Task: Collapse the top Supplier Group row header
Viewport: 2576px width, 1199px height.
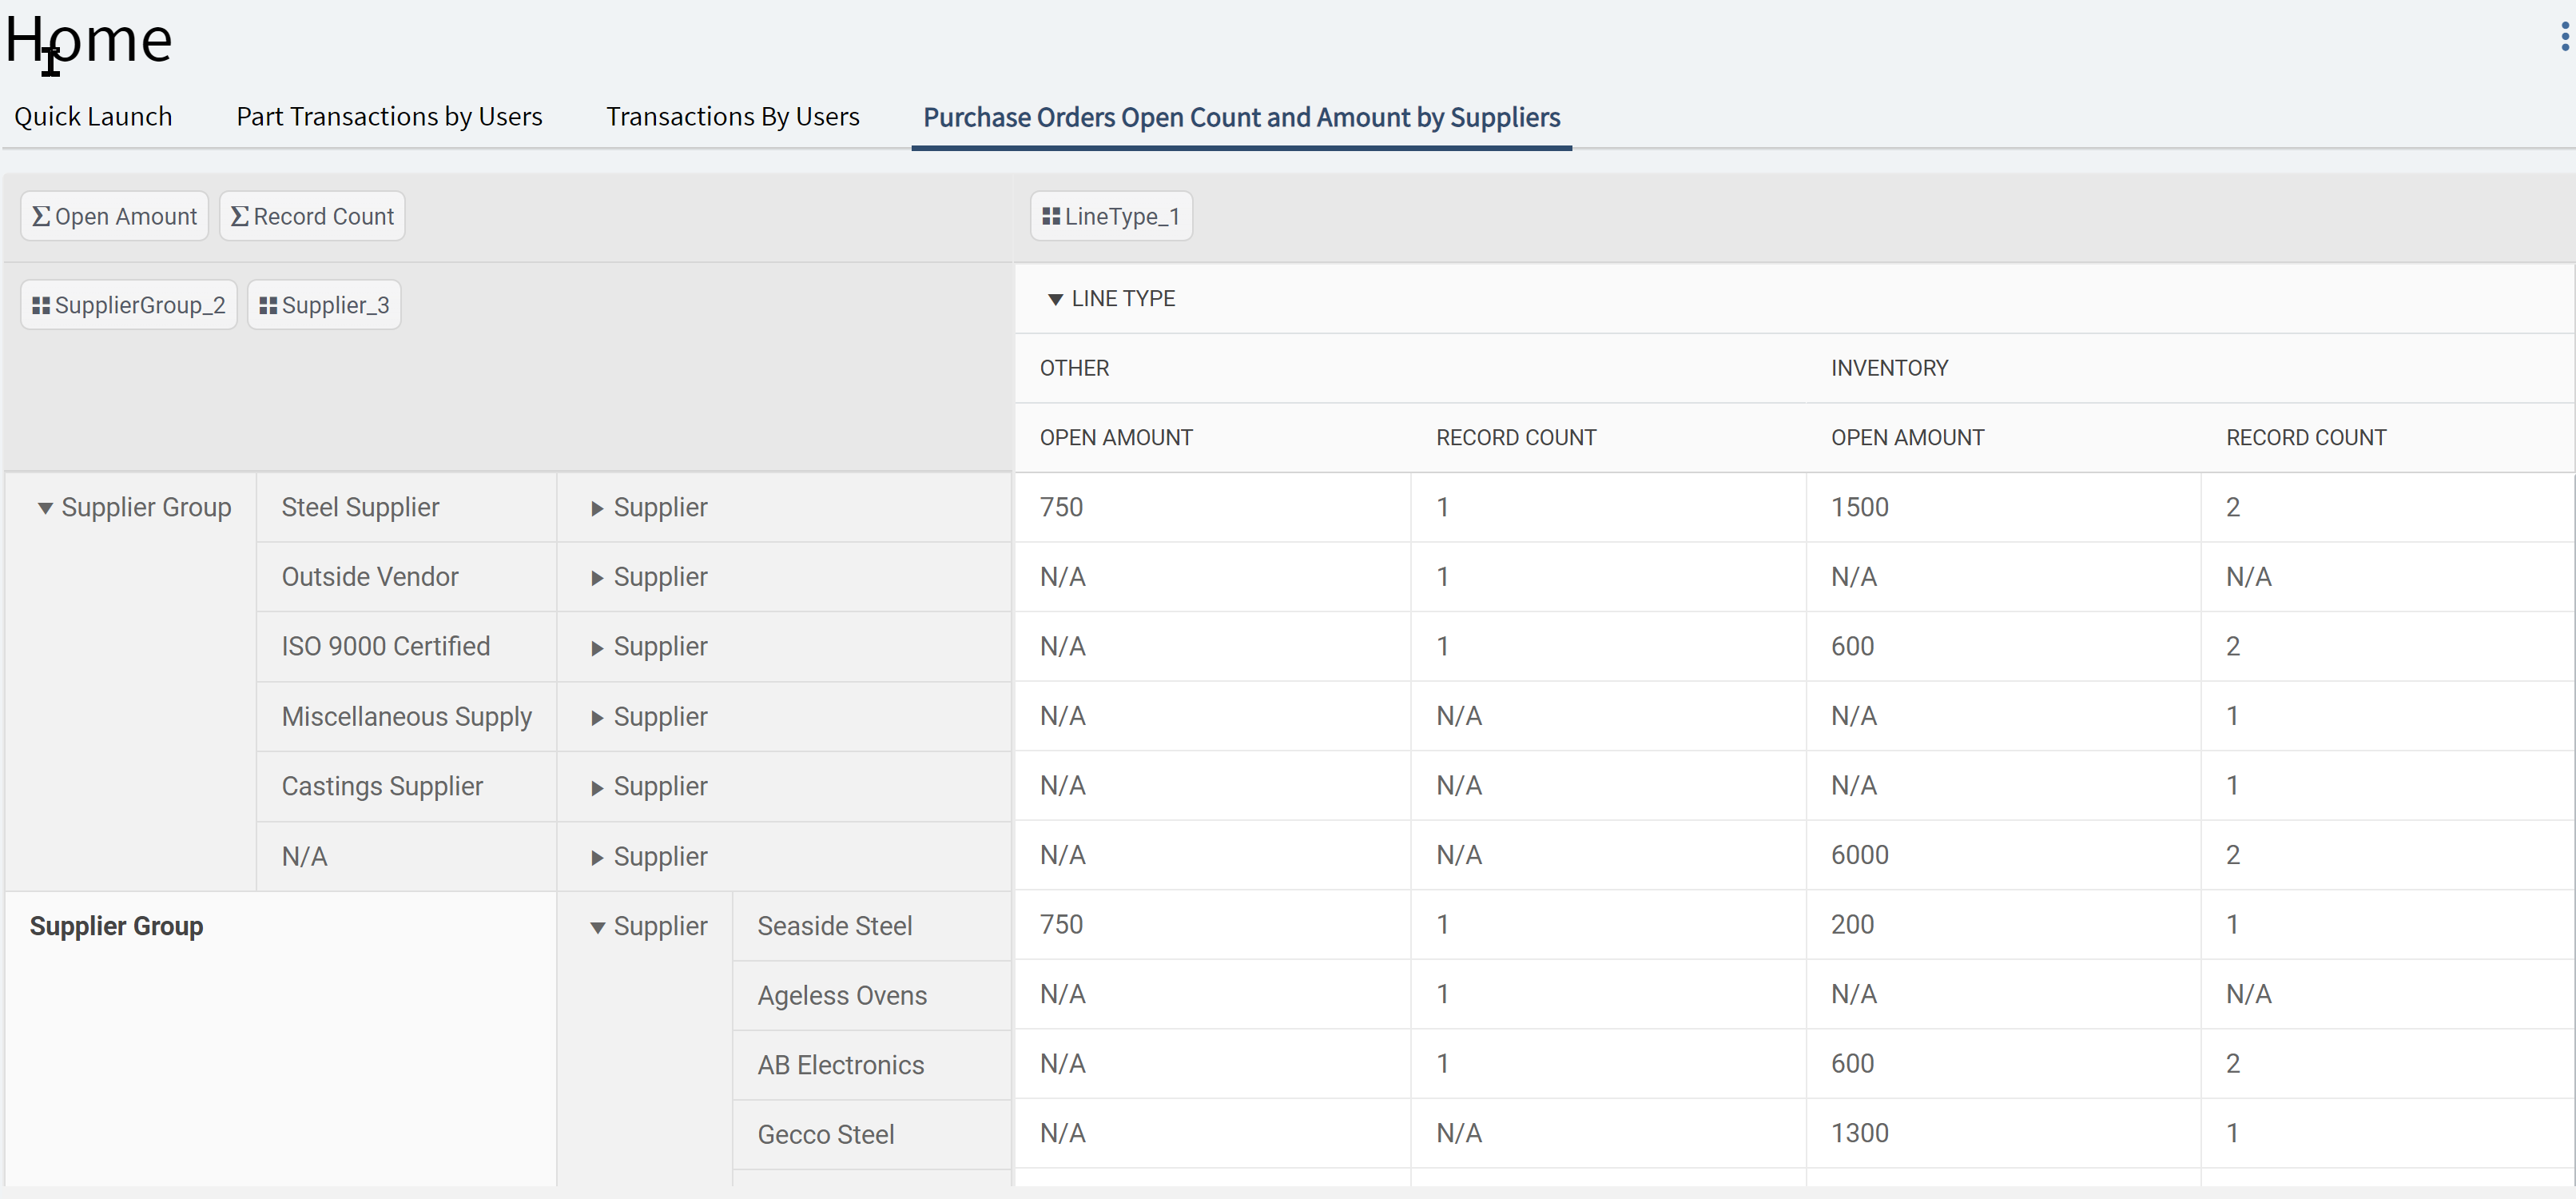Action: coord(45,509)
